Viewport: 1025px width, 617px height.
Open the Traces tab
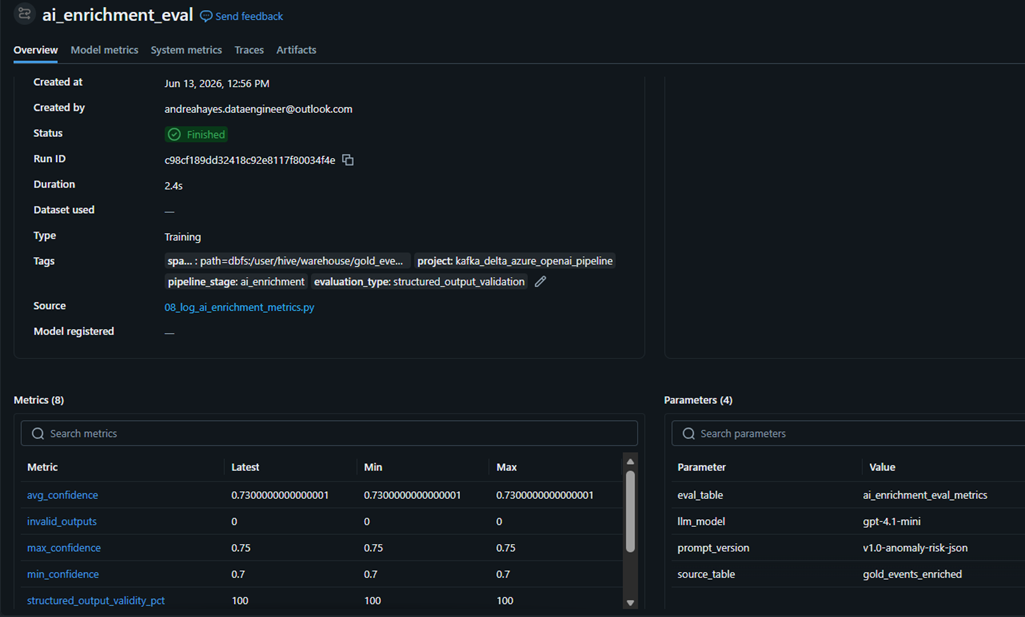tap(249, 50)
